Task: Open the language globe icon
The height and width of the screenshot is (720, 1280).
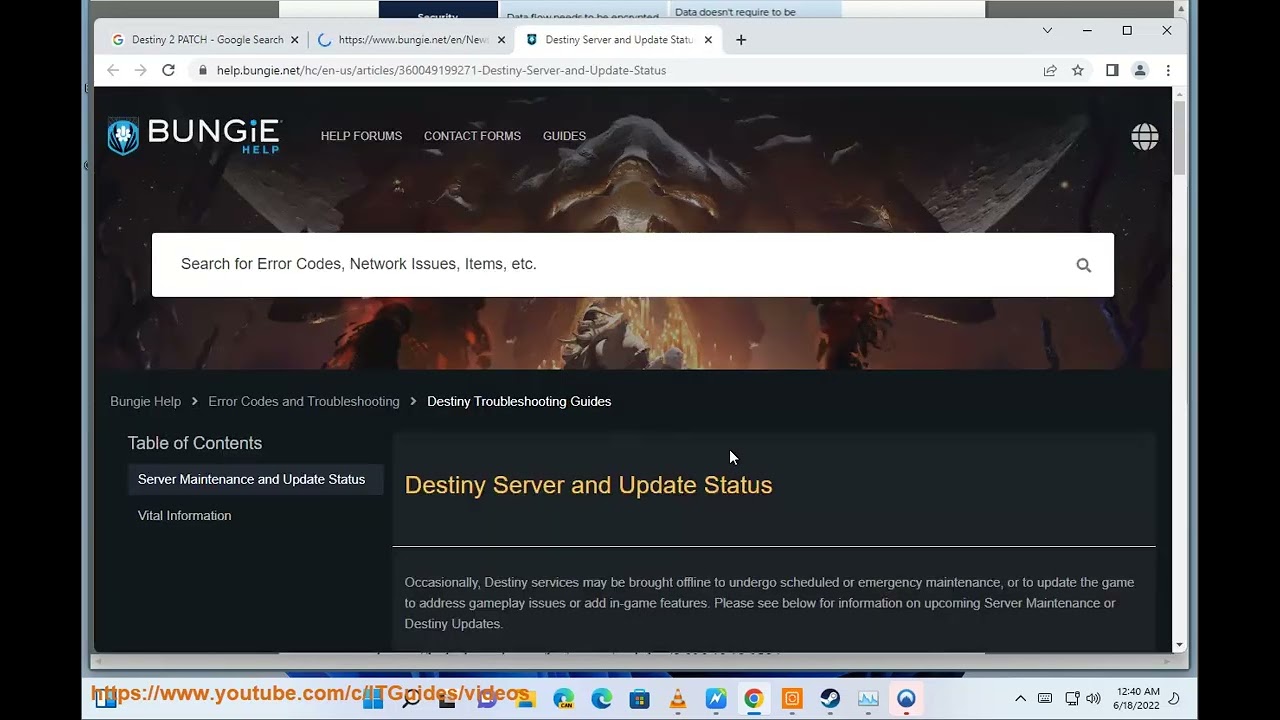Action: coord(1145,137)
